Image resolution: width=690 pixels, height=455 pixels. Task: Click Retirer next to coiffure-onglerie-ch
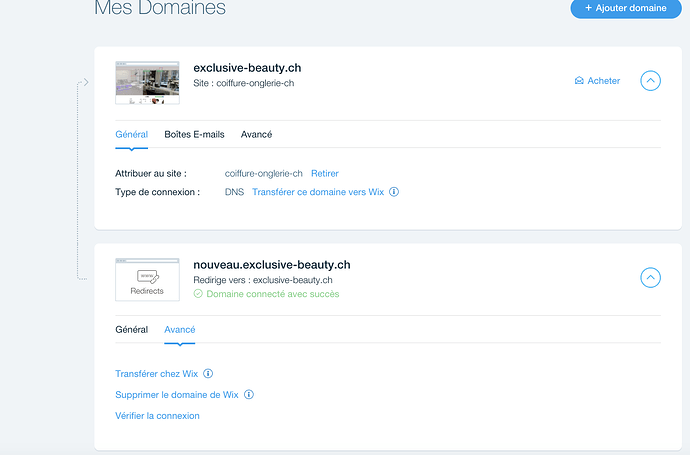click(x=325, y=174)
